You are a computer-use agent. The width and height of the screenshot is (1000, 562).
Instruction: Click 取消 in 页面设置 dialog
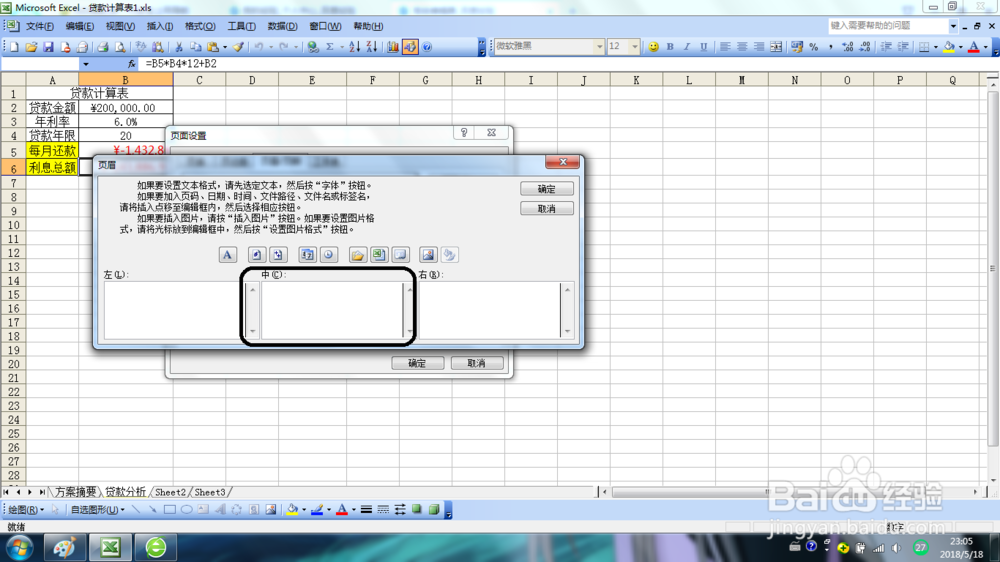[476, 363]
